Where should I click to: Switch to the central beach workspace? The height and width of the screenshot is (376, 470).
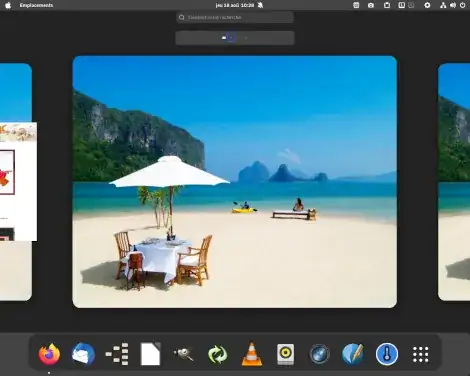point(235,182)
